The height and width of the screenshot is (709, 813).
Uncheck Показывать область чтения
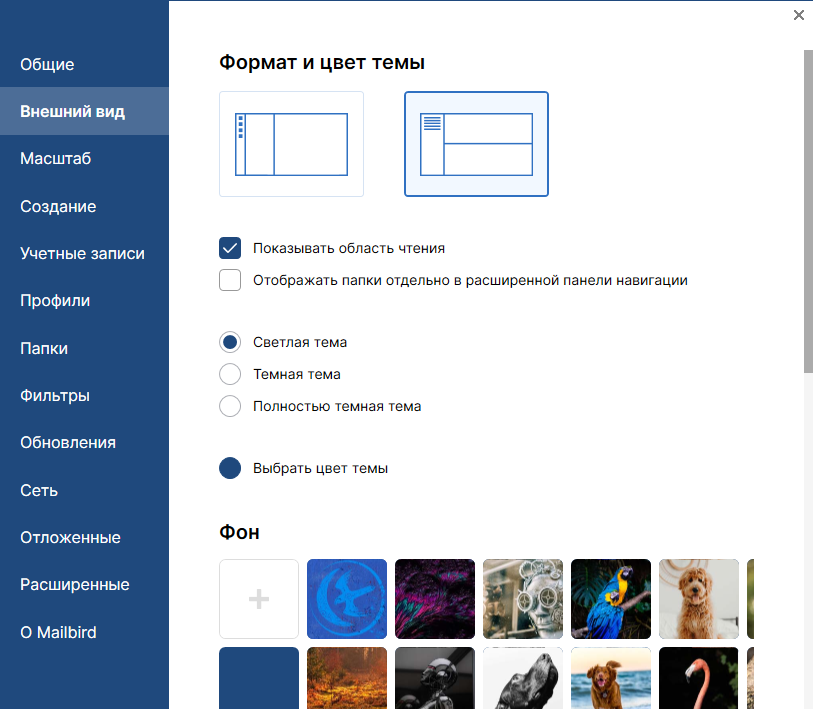pyautogui.click(x=230, y=248)
